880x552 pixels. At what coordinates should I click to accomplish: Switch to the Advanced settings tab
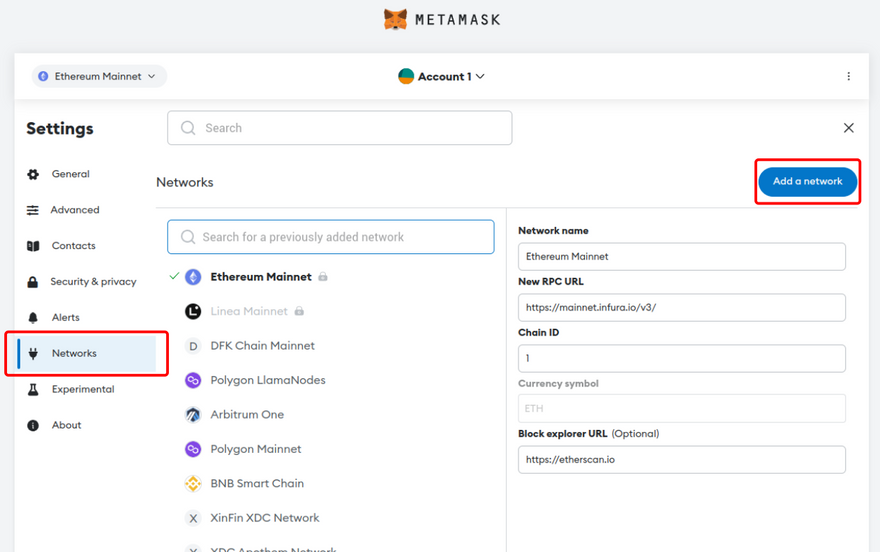75,210
